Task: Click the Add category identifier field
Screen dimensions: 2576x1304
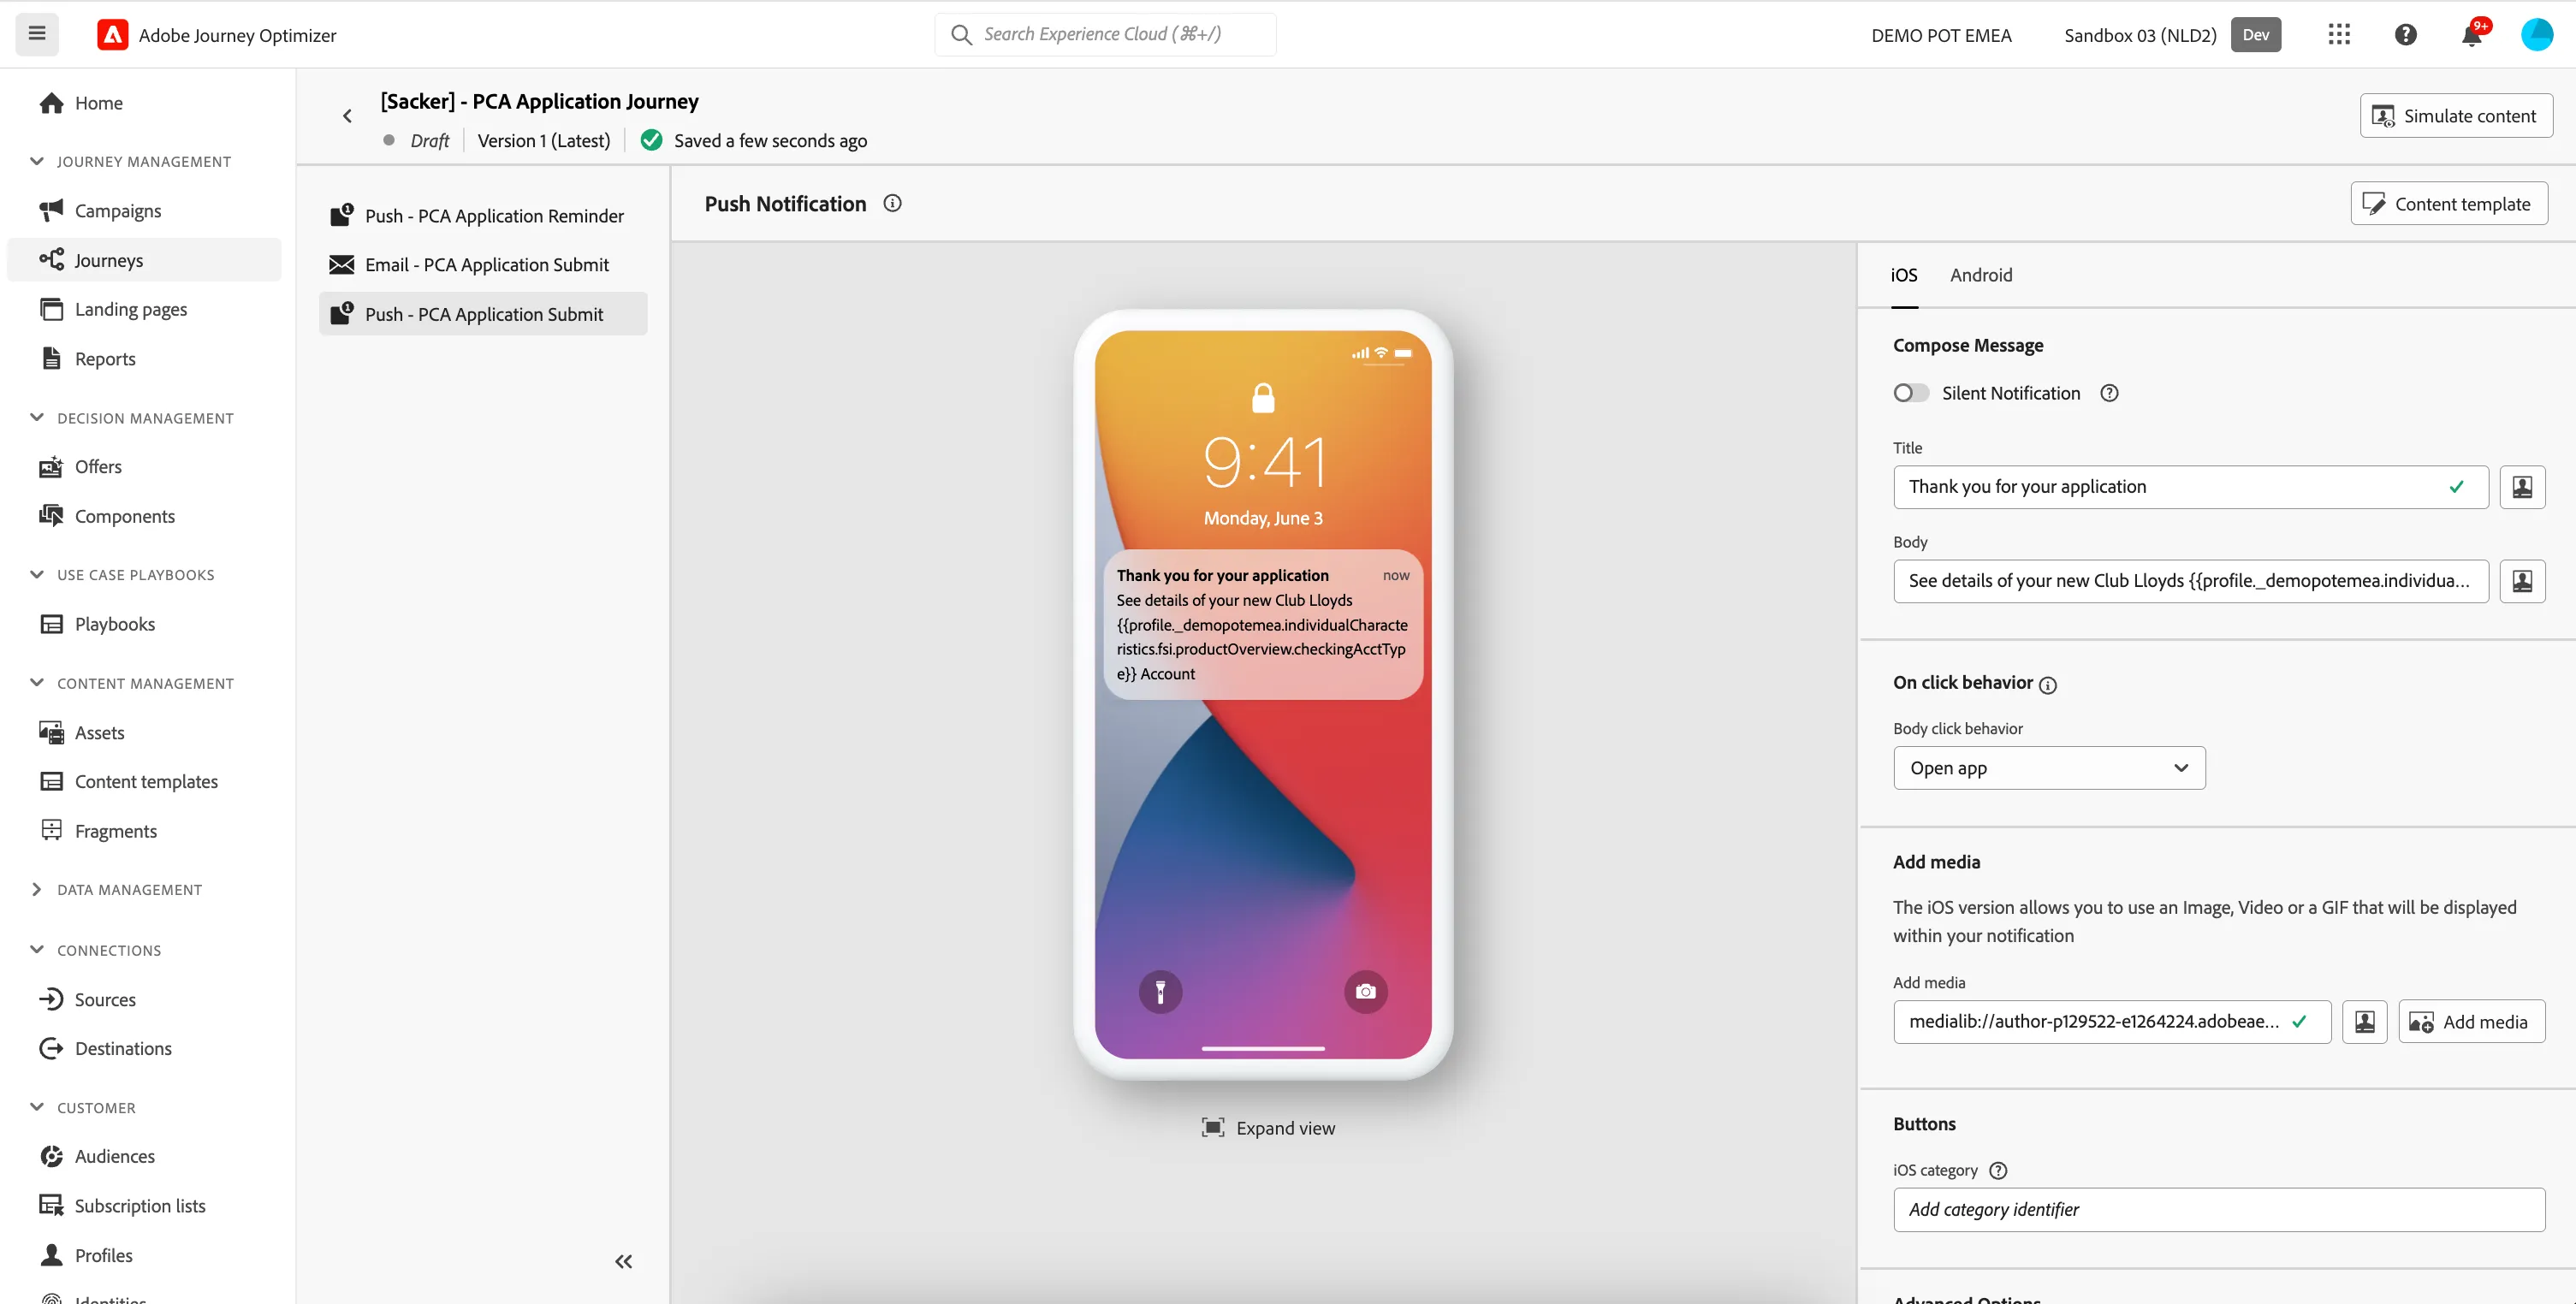Action: (2218, 1209)
